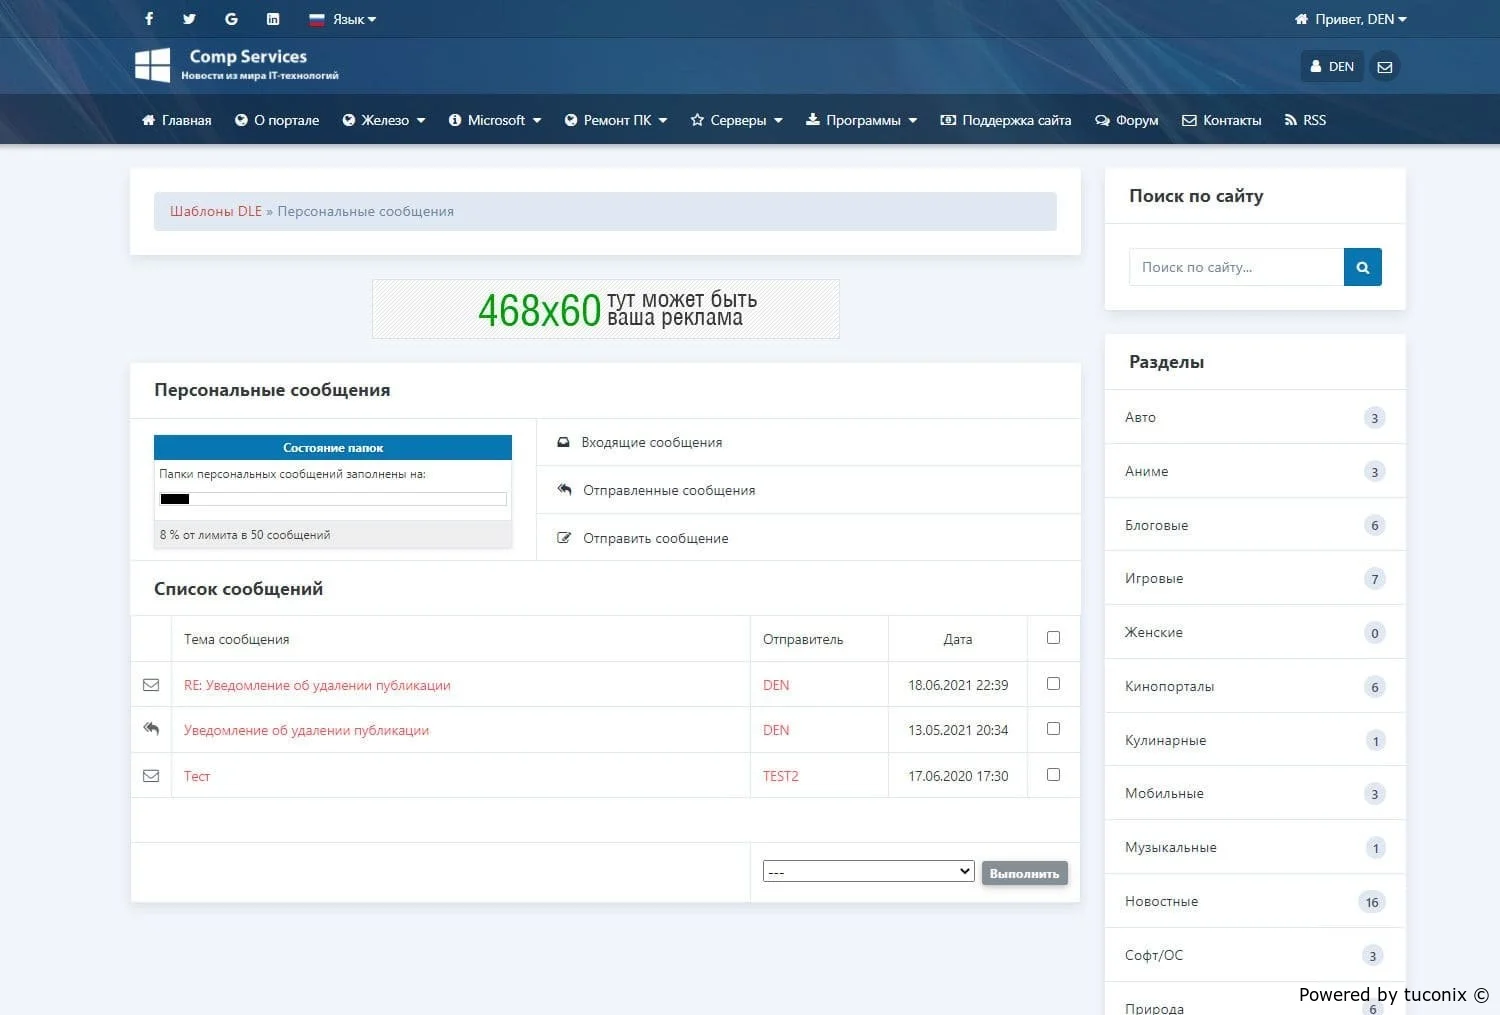Expand the Ремонт ПК menu
The image size is (1500, 1015).
[x=616, y=120]
